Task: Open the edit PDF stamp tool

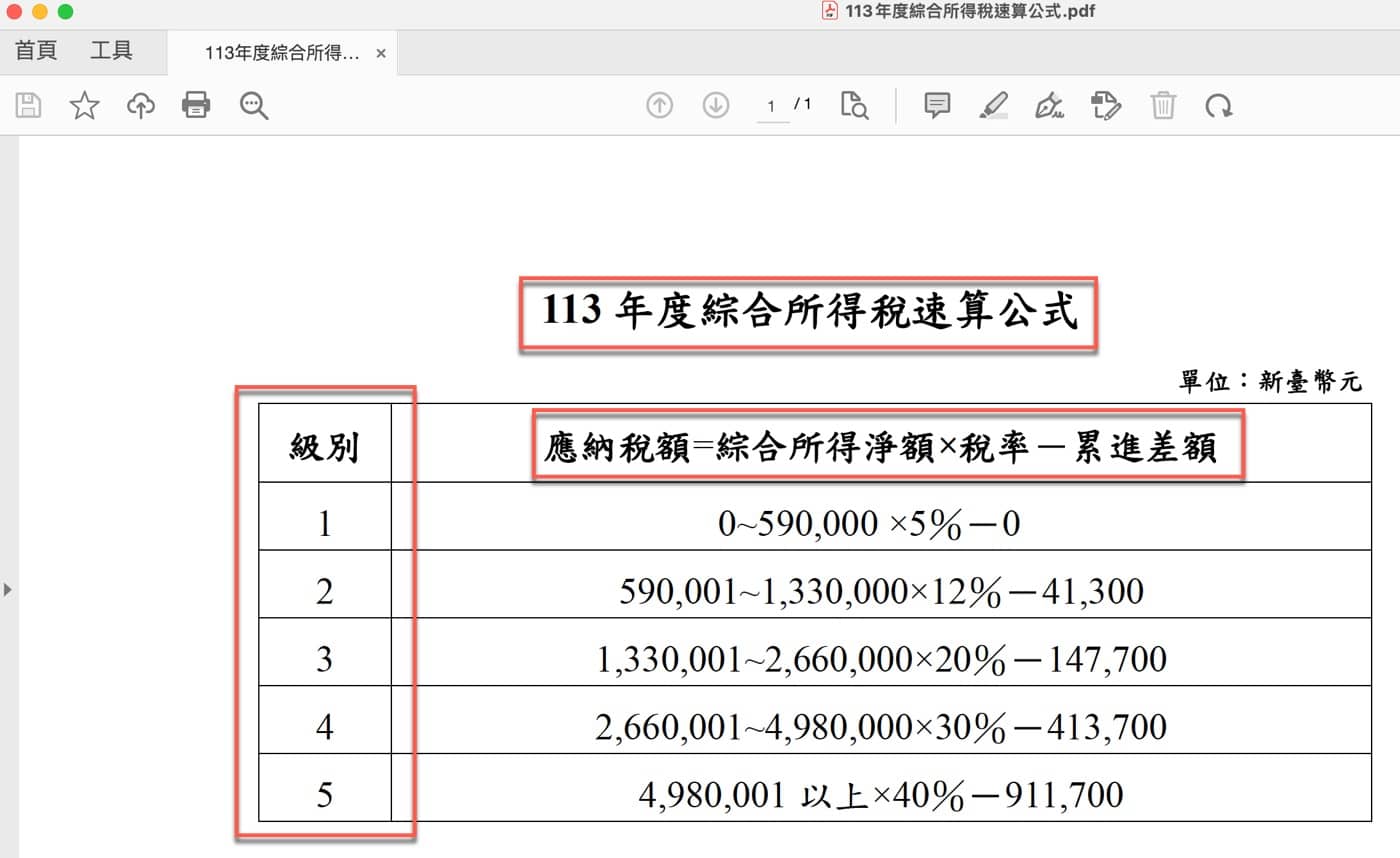Action: click(x=1106, y=105)
